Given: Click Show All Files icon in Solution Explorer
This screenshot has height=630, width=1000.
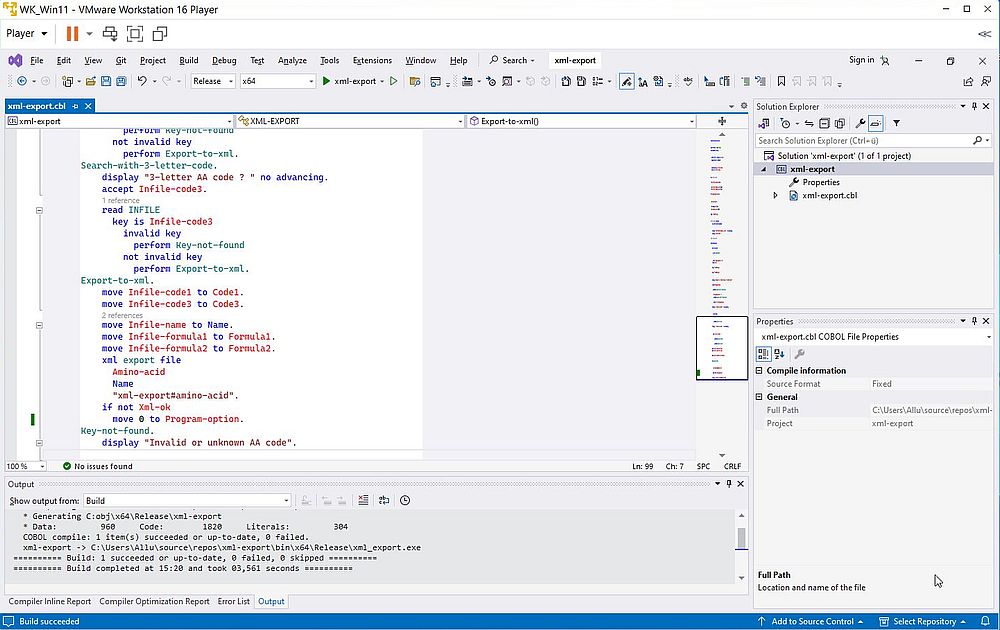Looking at the screenshot, I should pos(840,124).
